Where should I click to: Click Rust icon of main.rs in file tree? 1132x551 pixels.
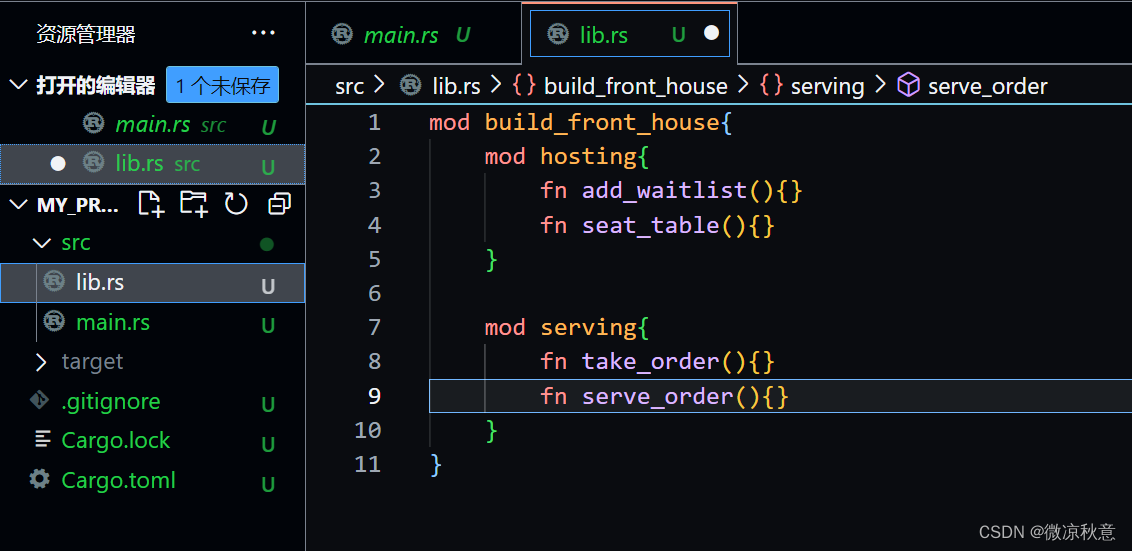coord(54,320)
